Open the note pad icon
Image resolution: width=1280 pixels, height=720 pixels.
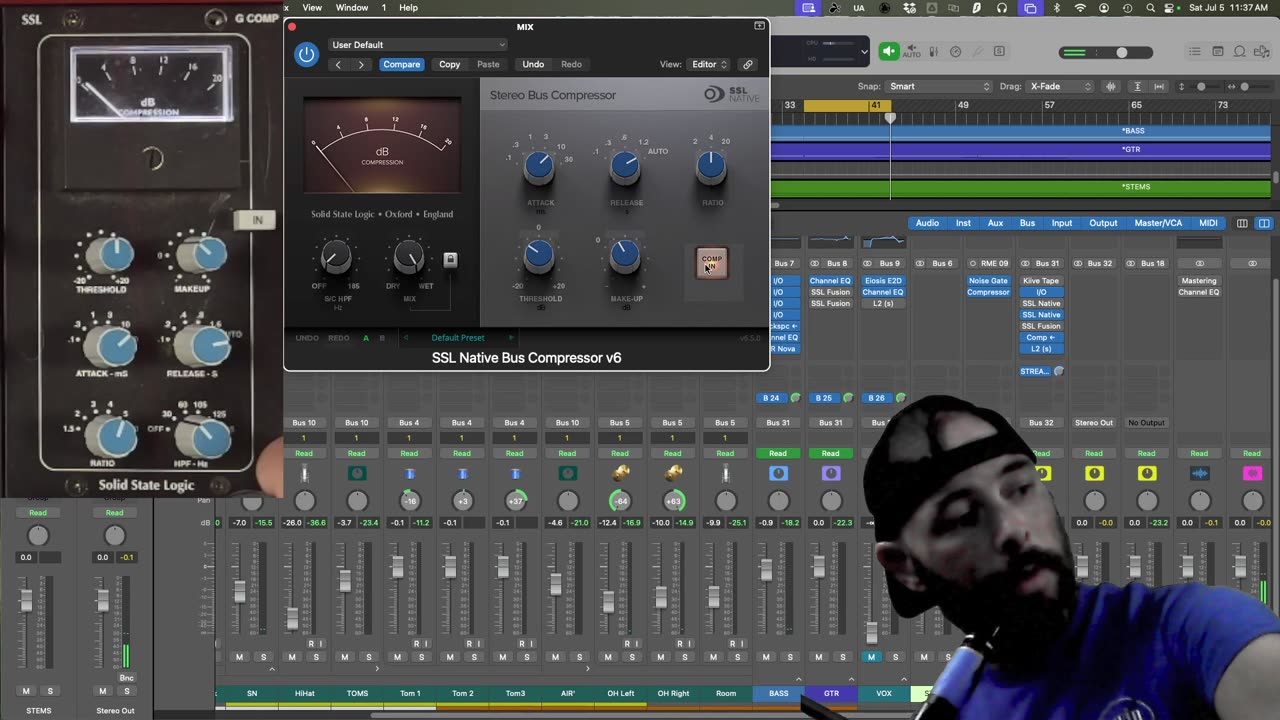tap(1217, 52)
